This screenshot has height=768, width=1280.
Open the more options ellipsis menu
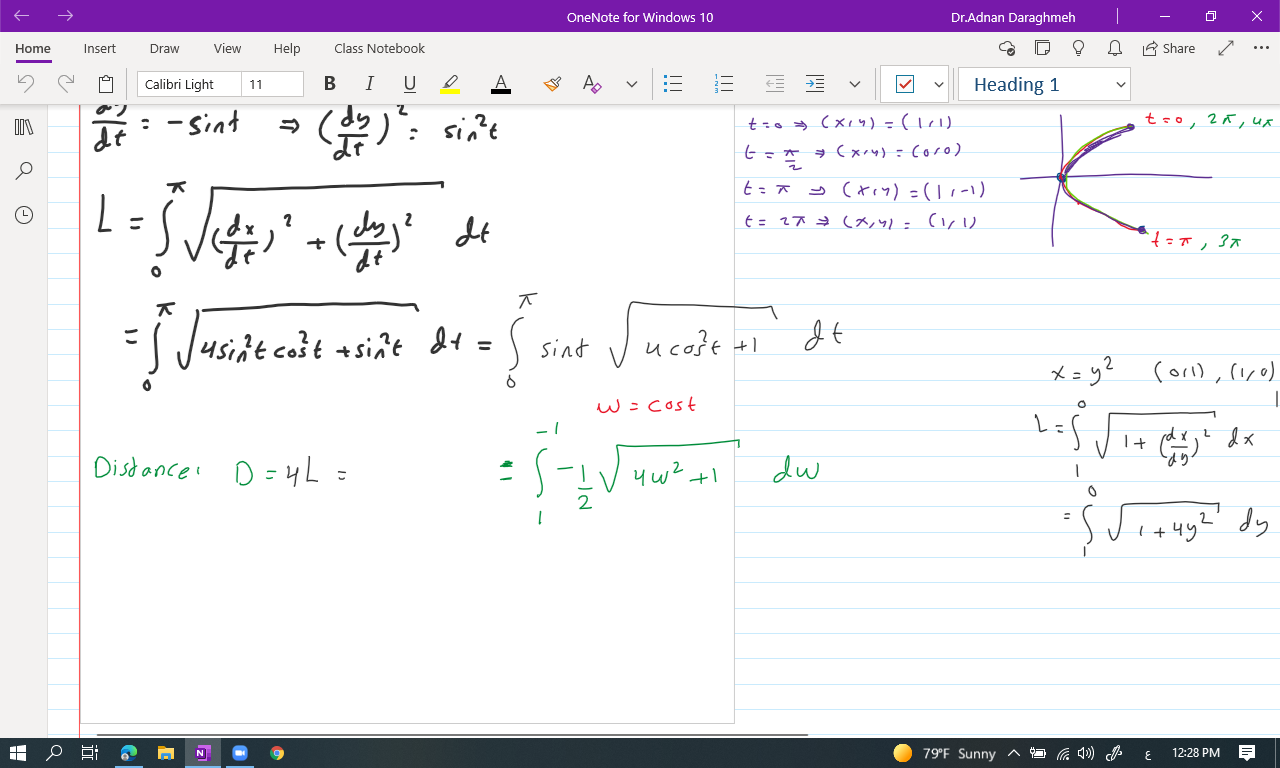coord(1259,48)
